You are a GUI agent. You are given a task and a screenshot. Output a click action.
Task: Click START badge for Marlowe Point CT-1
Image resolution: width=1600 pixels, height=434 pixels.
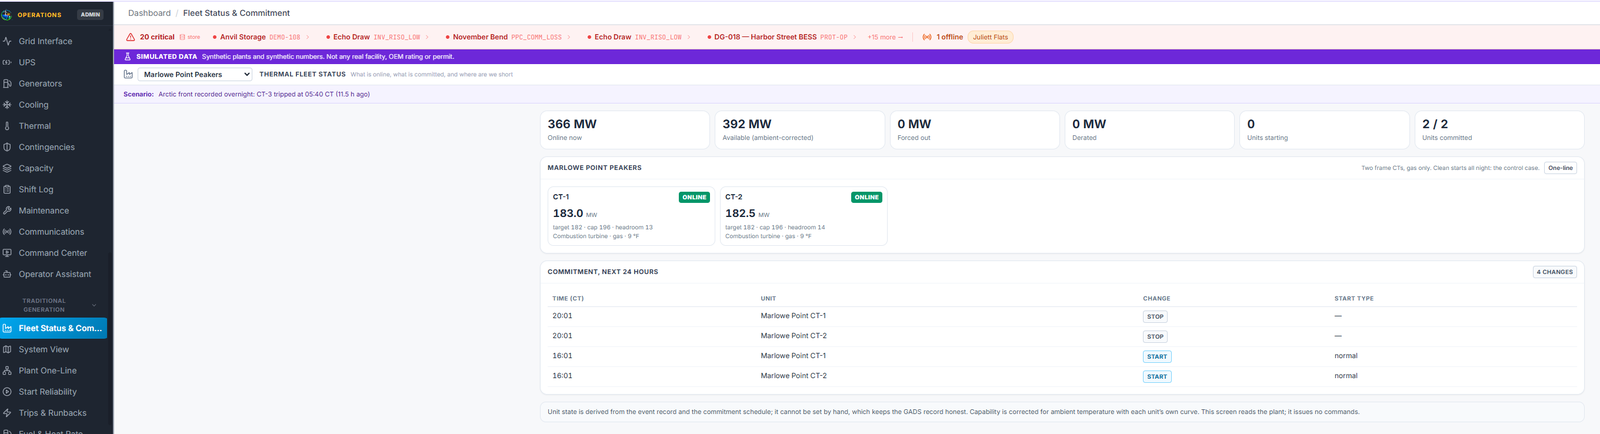[1157, 357]
